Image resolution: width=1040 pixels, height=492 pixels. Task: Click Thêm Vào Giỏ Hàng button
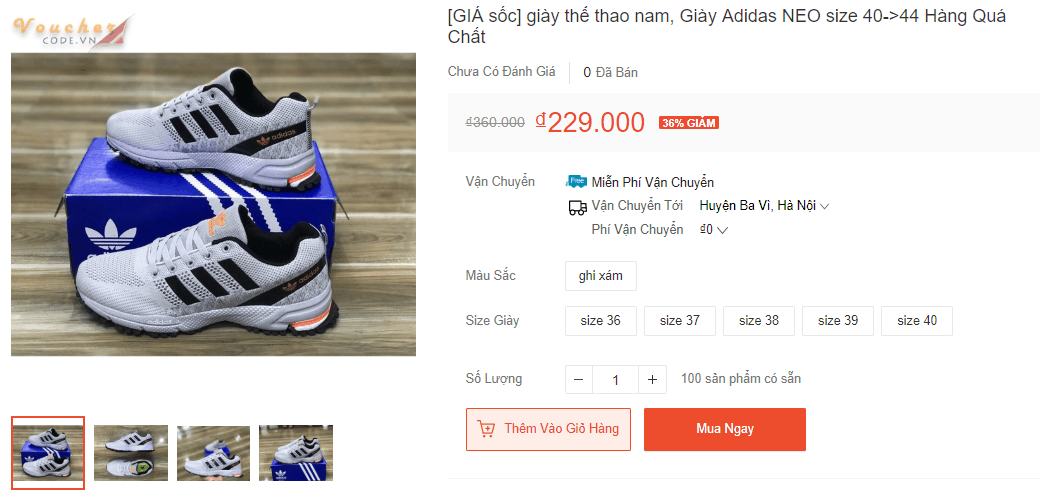pyautogui.click(x=548, y=429)
